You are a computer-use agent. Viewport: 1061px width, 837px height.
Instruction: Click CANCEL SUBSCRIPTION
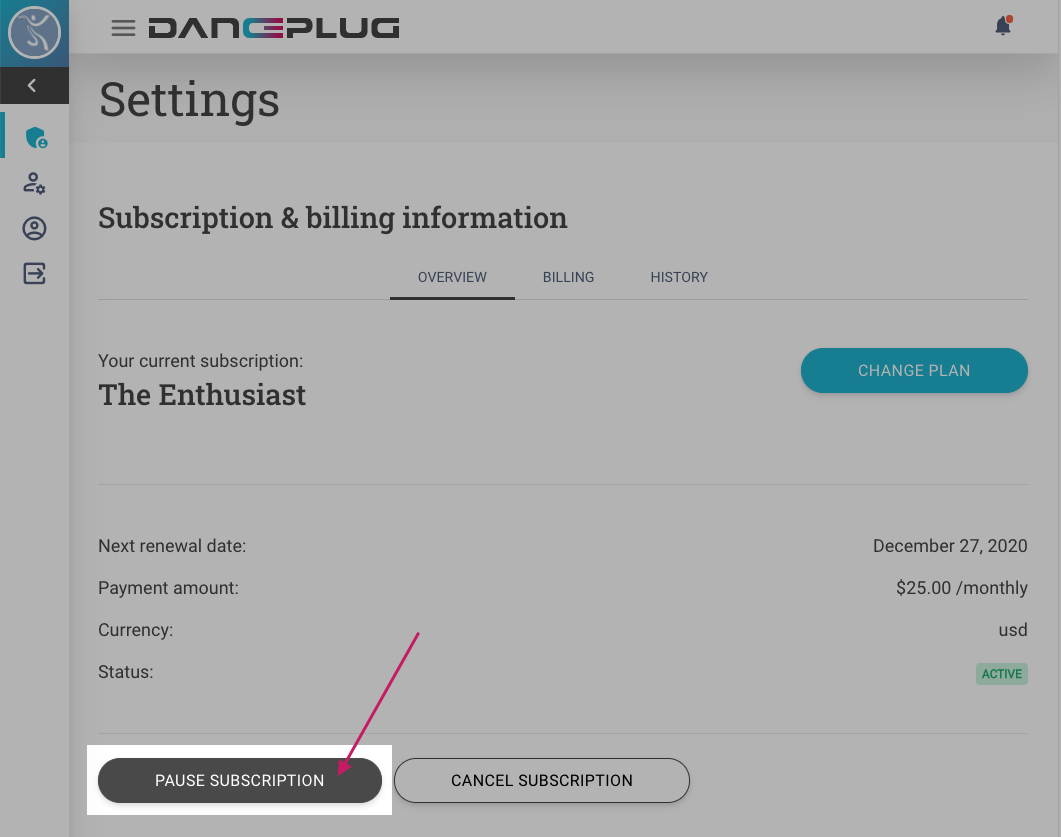pos(541,780)
